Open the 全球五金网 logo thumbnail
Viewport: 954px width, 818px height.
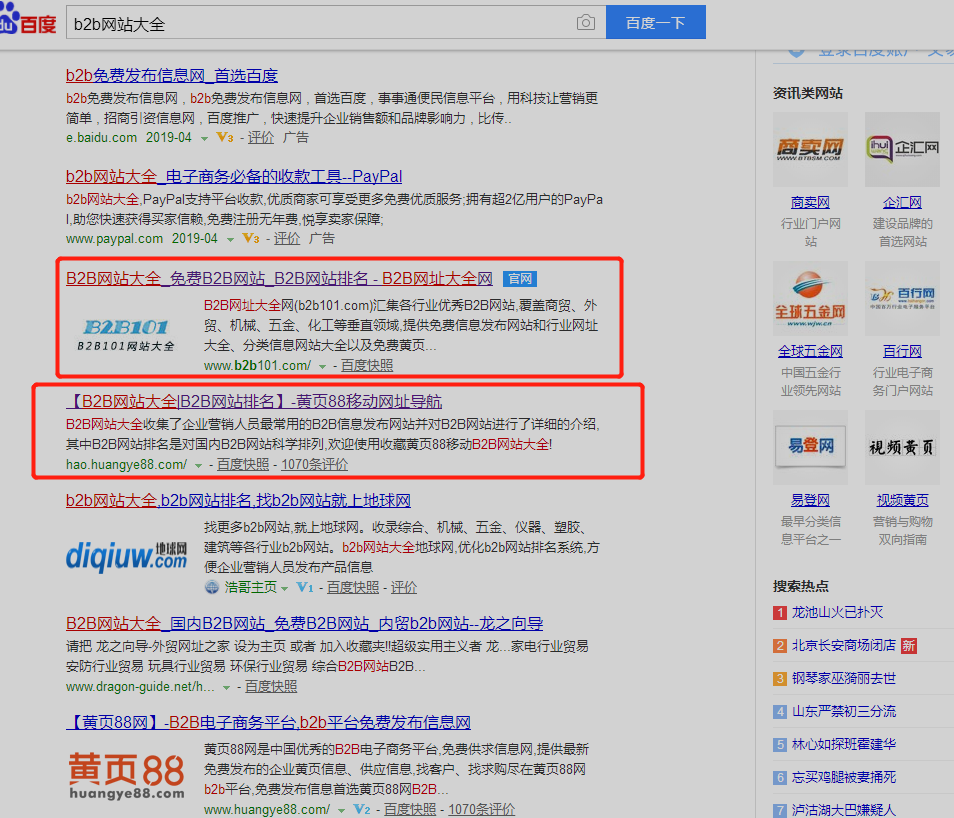(810, 298)
